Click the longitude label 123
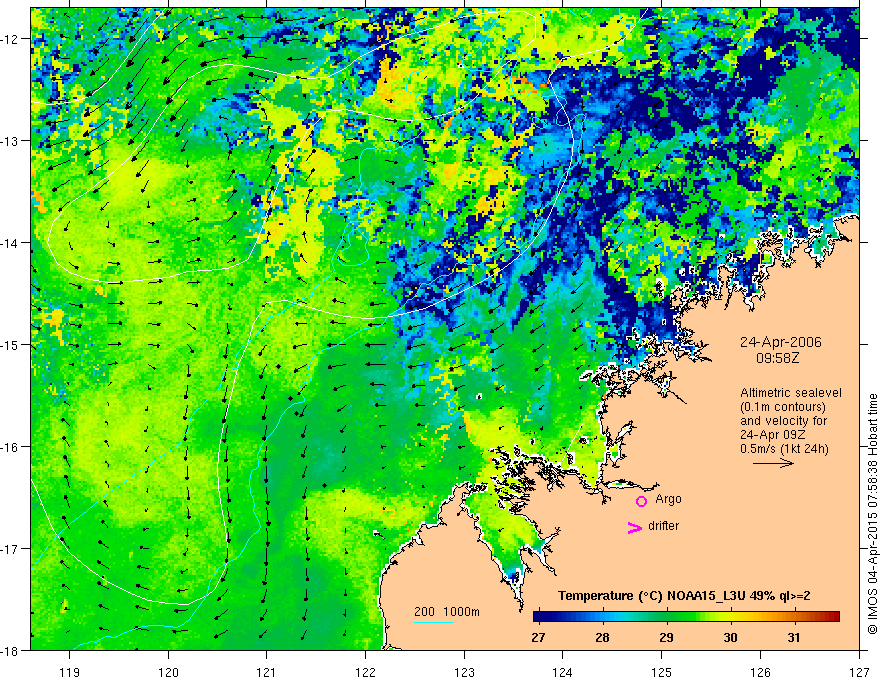 (464, 672)
